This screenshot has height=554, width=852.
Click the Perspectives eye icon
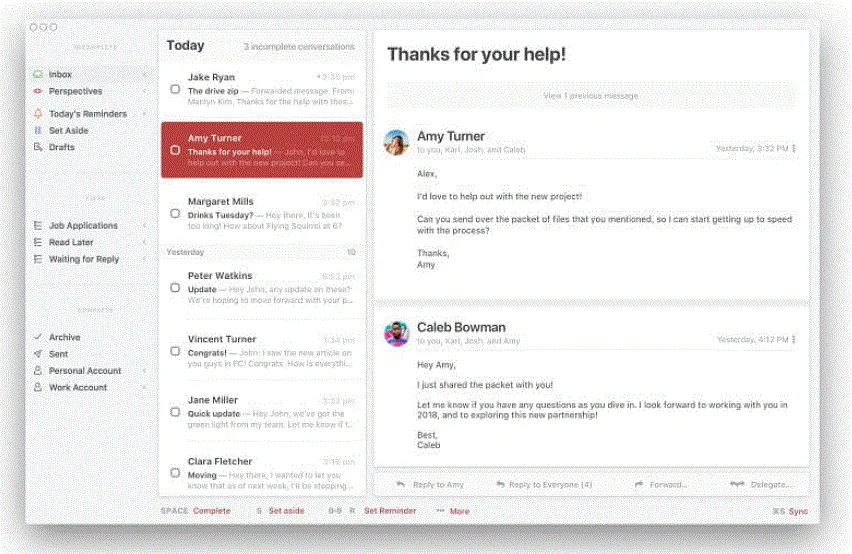click(38, 91)
